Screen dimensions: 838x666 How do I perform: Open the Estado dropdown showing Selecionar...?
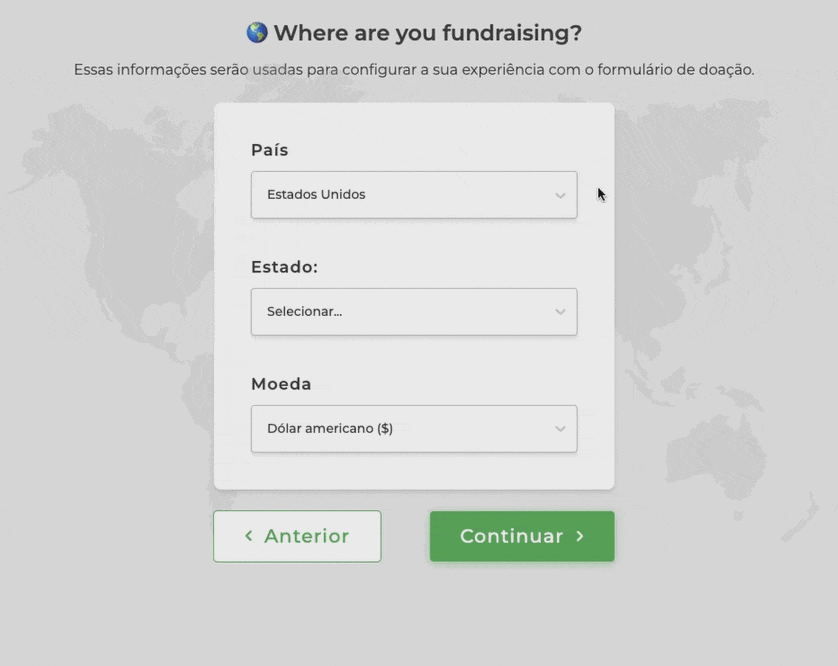(414, 311)
